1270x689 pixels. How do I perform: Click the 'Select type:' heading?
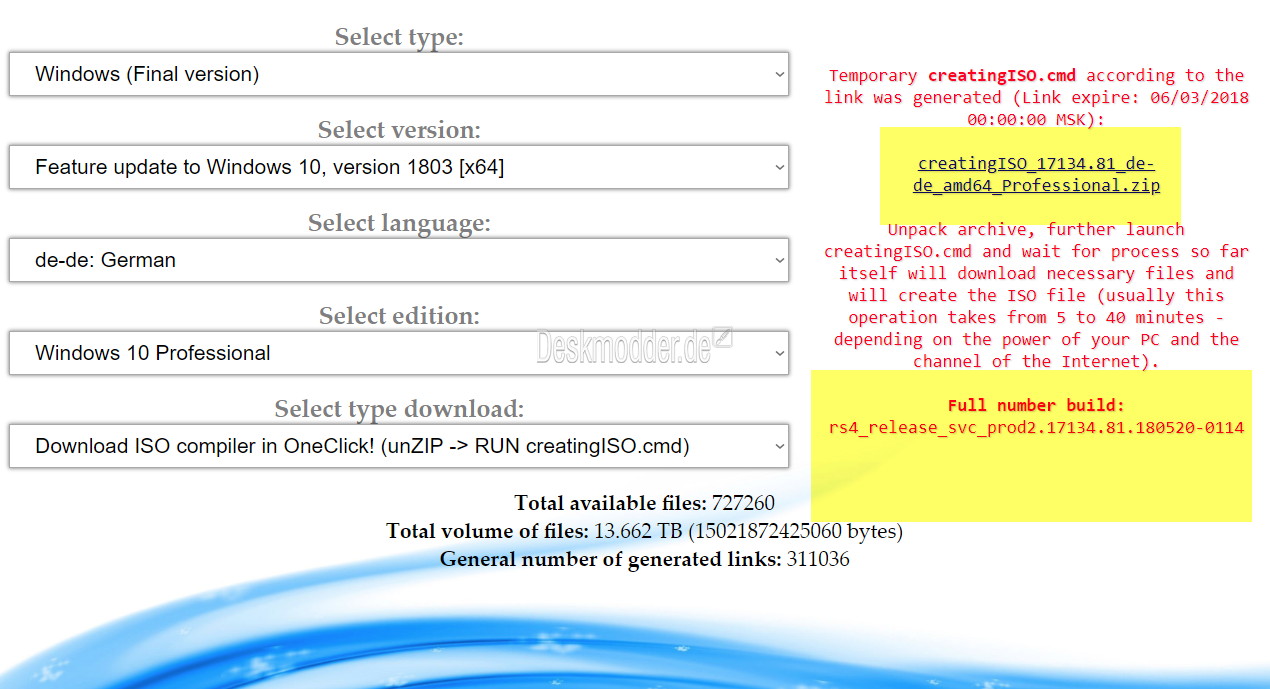pos(399,37)
